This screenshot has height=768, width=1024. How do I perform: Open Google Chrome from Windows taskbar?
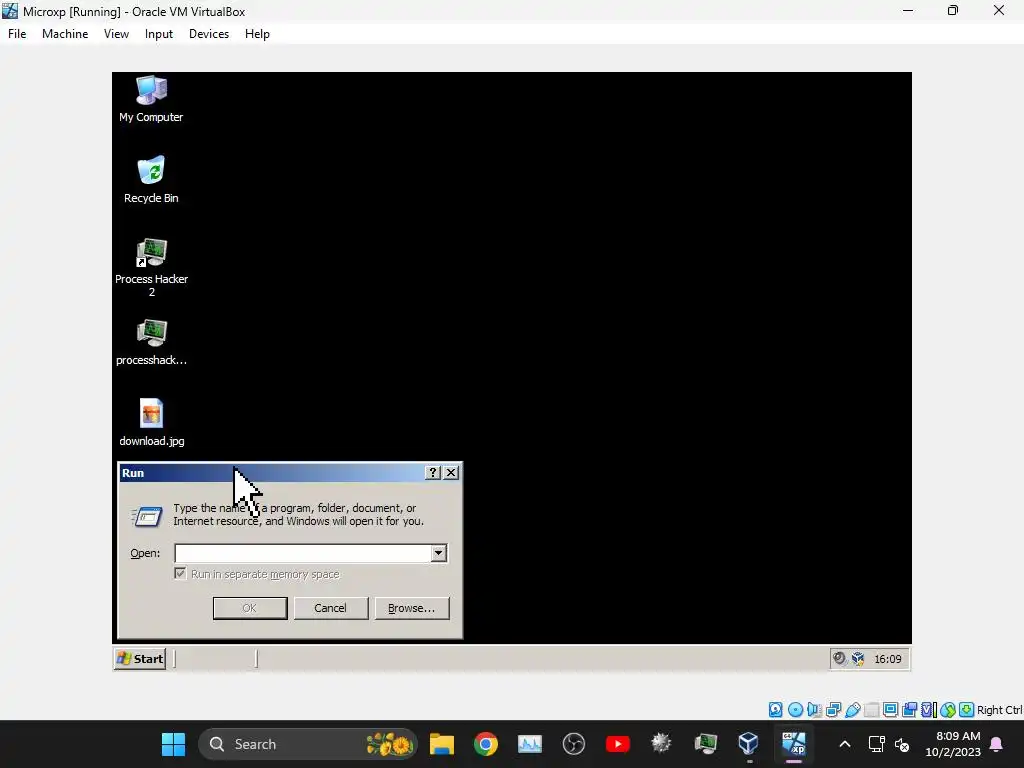click(x=485, y=744)
